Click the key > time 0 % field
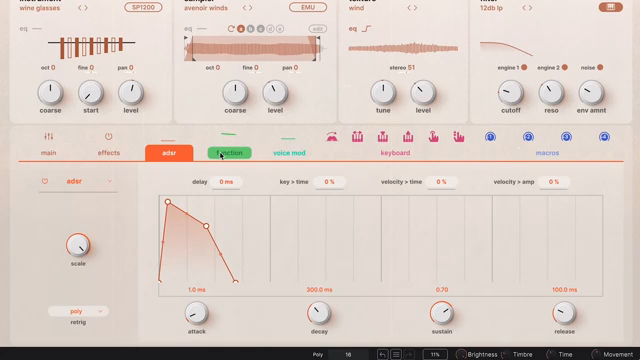The width and height of the screenshot is (640, 360). pyautogui.click(x=329, y=182)
